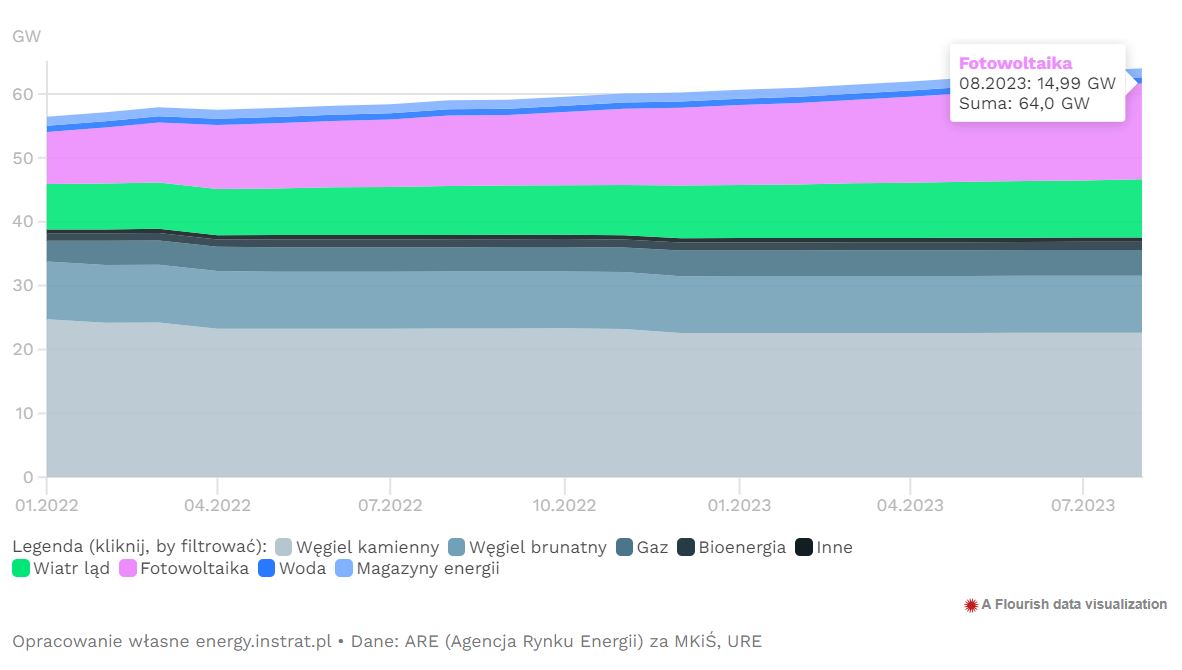Toggle the Węgiel brunatny legend filter
Image resolution: width=1182 pixels, height=670 pixels.
[x=537, y=547]
